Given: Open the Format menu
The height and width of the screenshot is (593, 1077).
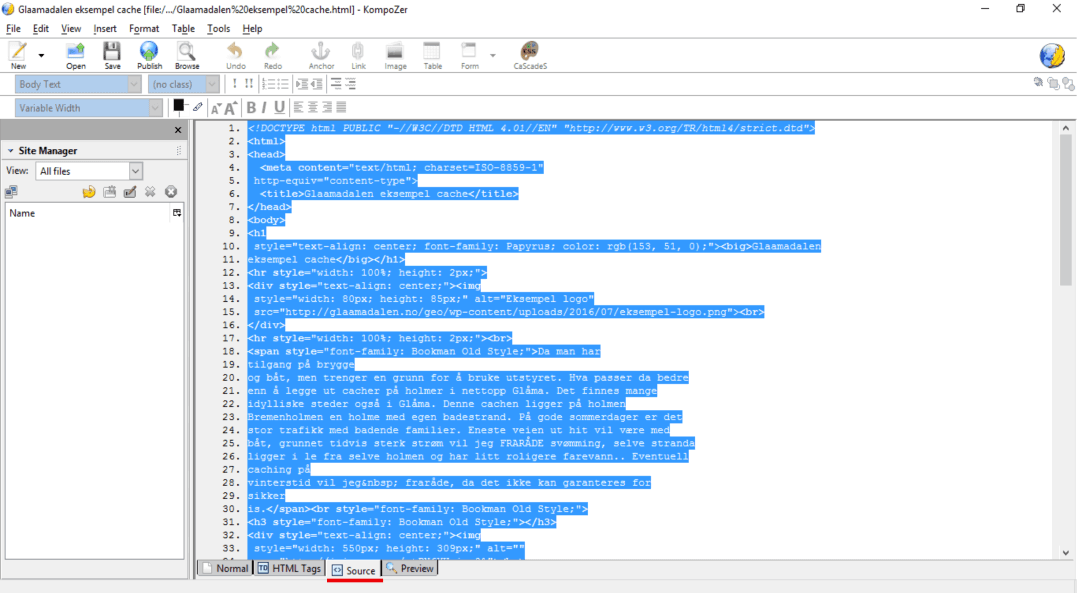Looking at the screenshot, I should click(x=144, y=29).
